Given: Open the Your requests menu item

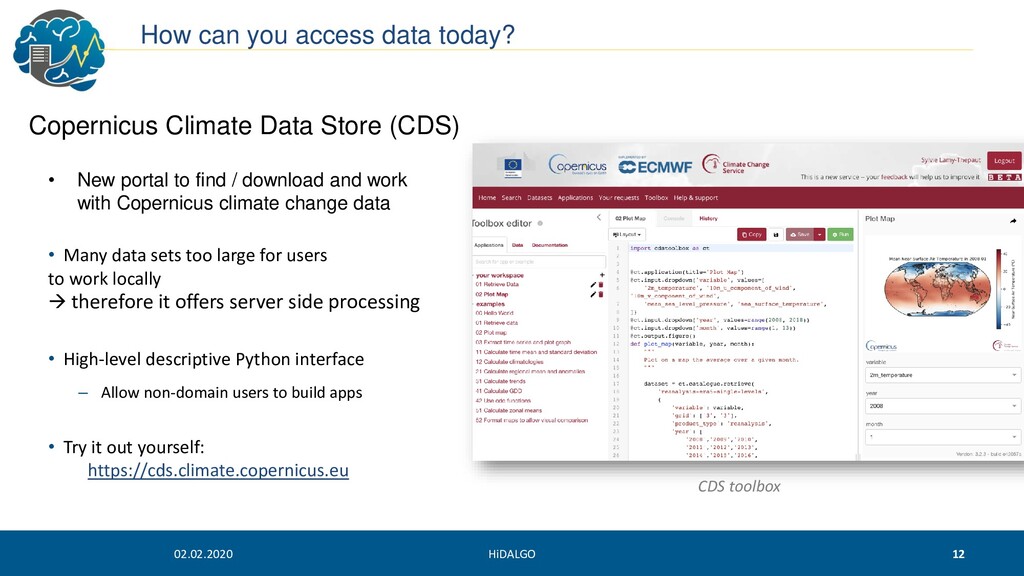Looking at the screenshot, I should tap(618, 197).
